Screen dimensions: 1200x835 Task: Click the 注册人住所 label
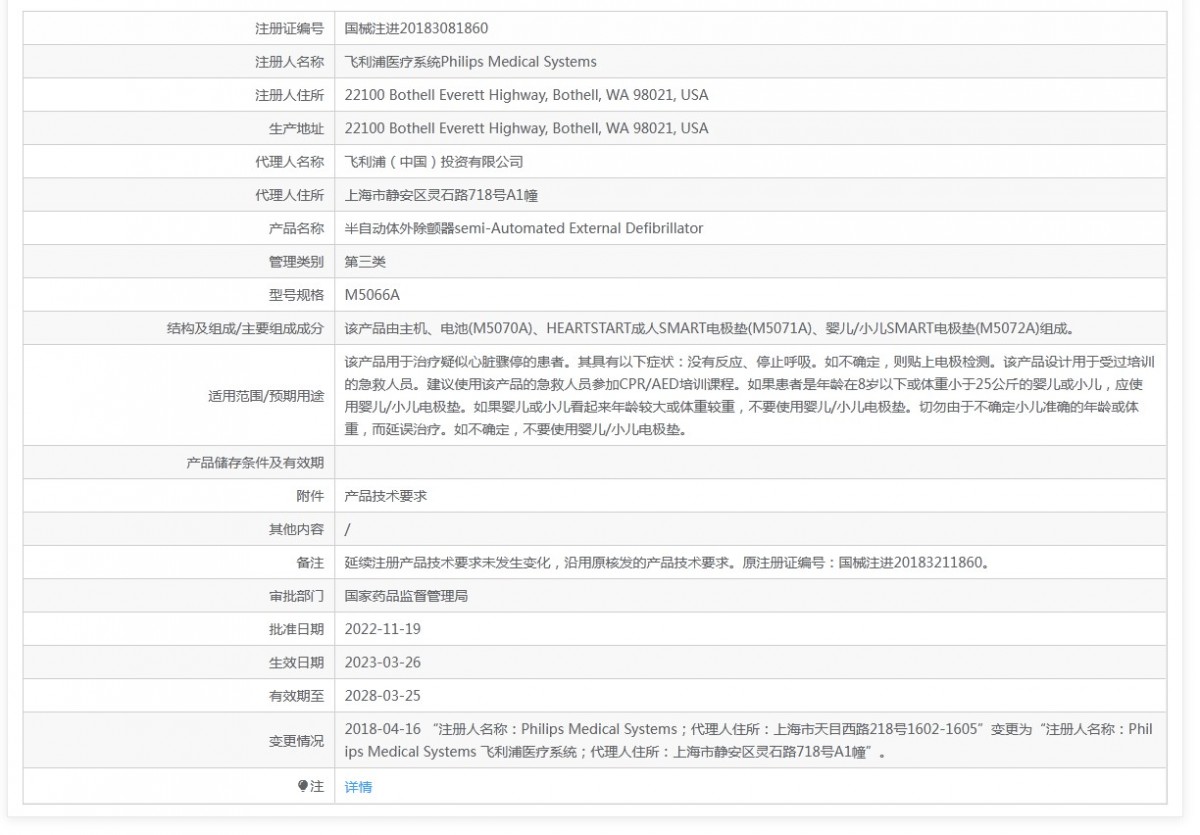tap(290, 95)
